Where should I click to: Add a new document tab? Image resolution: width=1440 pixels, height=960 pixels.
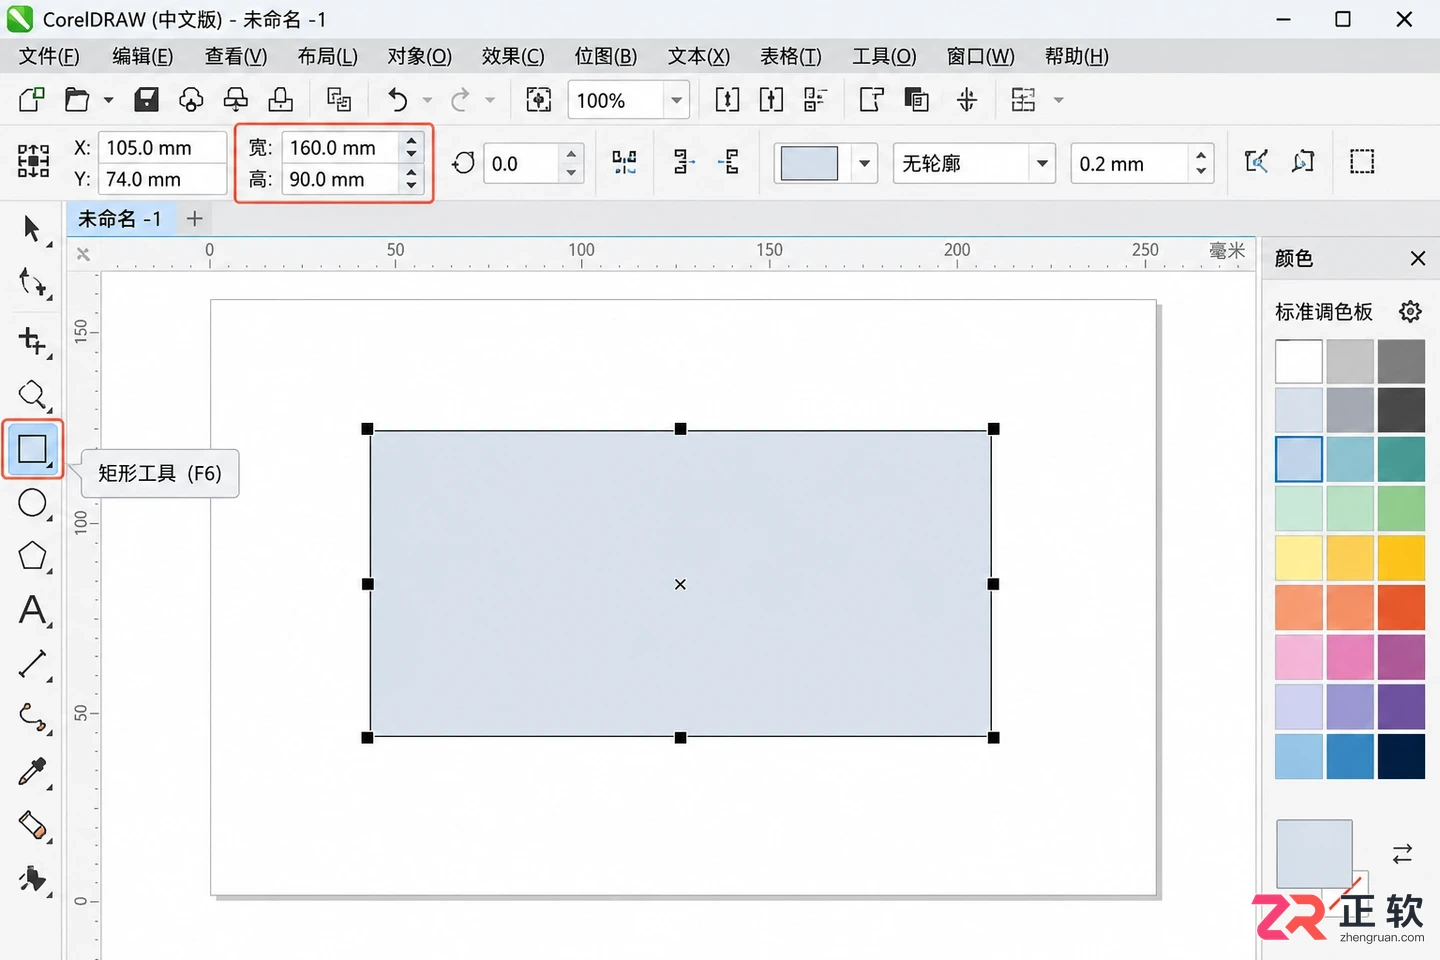(195, 218)
